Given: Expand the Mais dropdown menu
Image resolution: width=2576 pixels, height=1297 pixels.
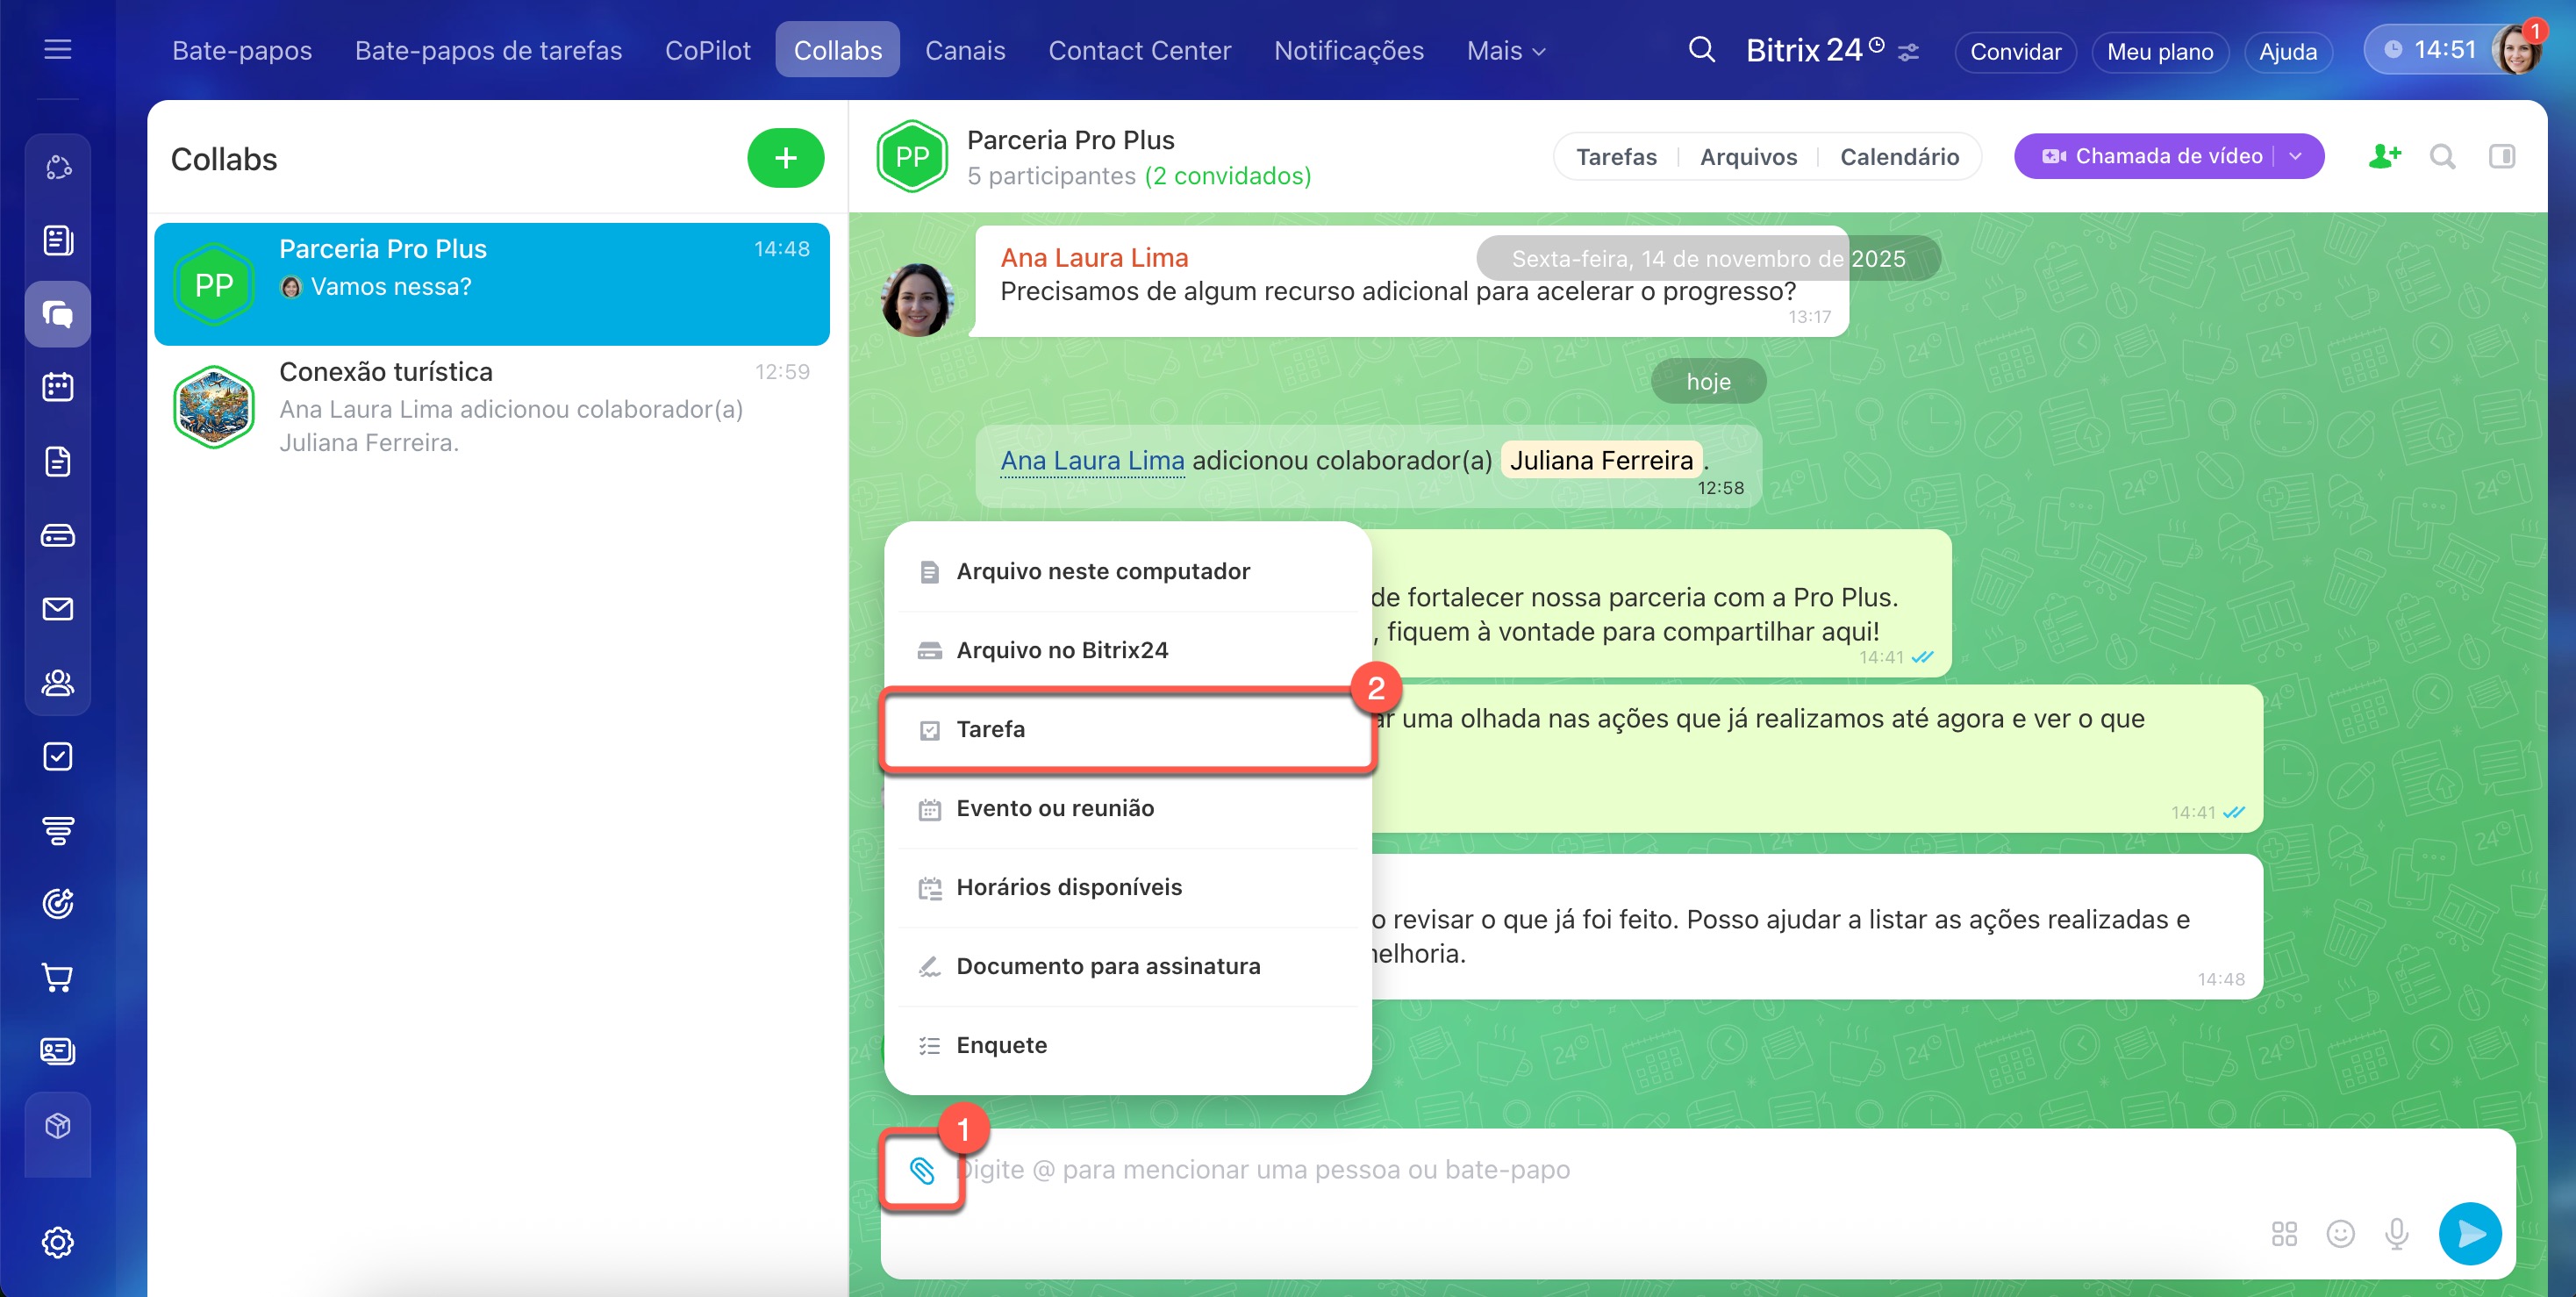Looking at the screenshot, I should tap(1505, 50).
